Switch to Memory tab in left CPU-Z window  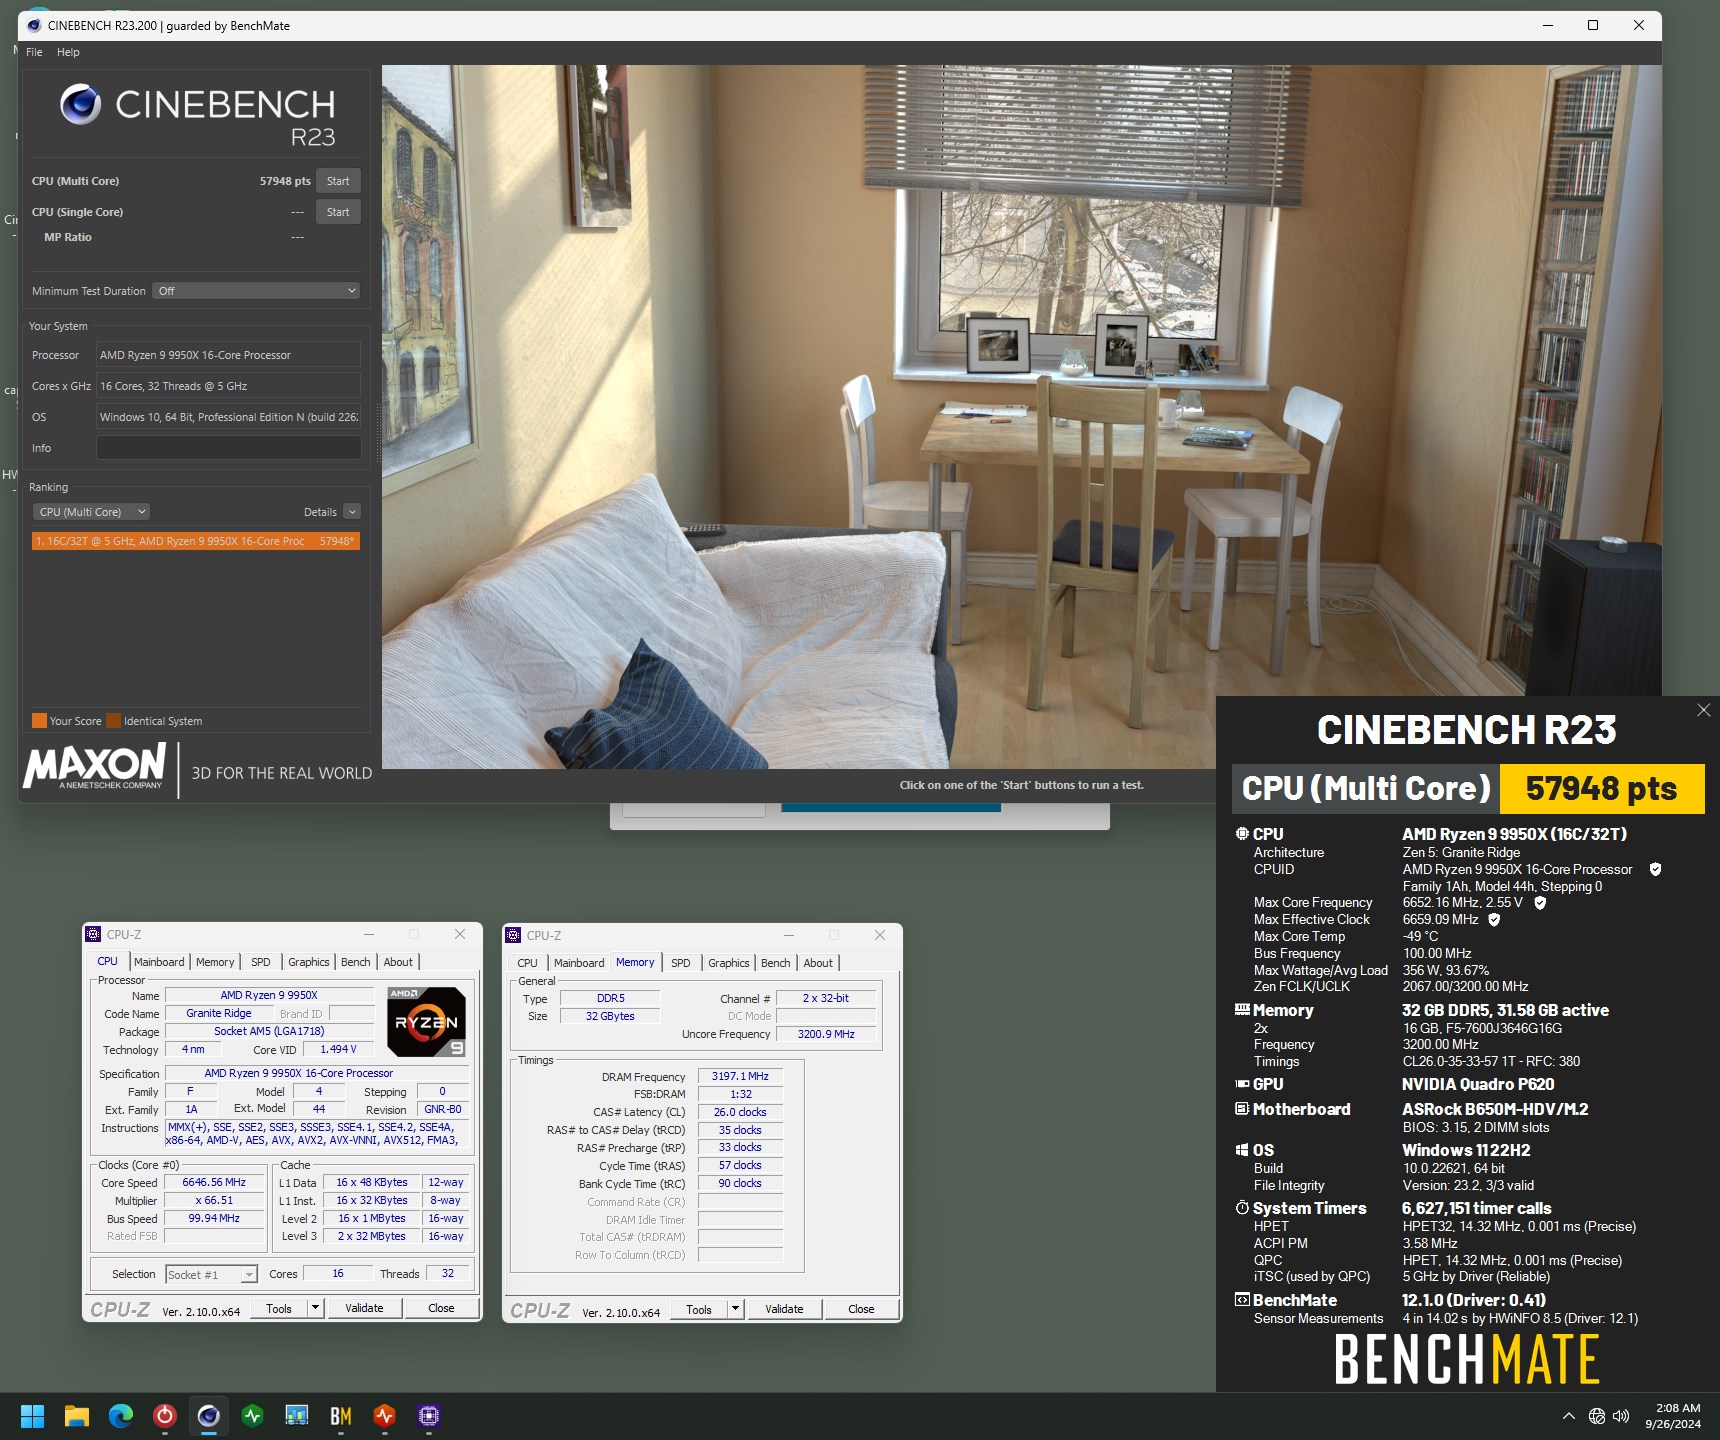point(215,962)
